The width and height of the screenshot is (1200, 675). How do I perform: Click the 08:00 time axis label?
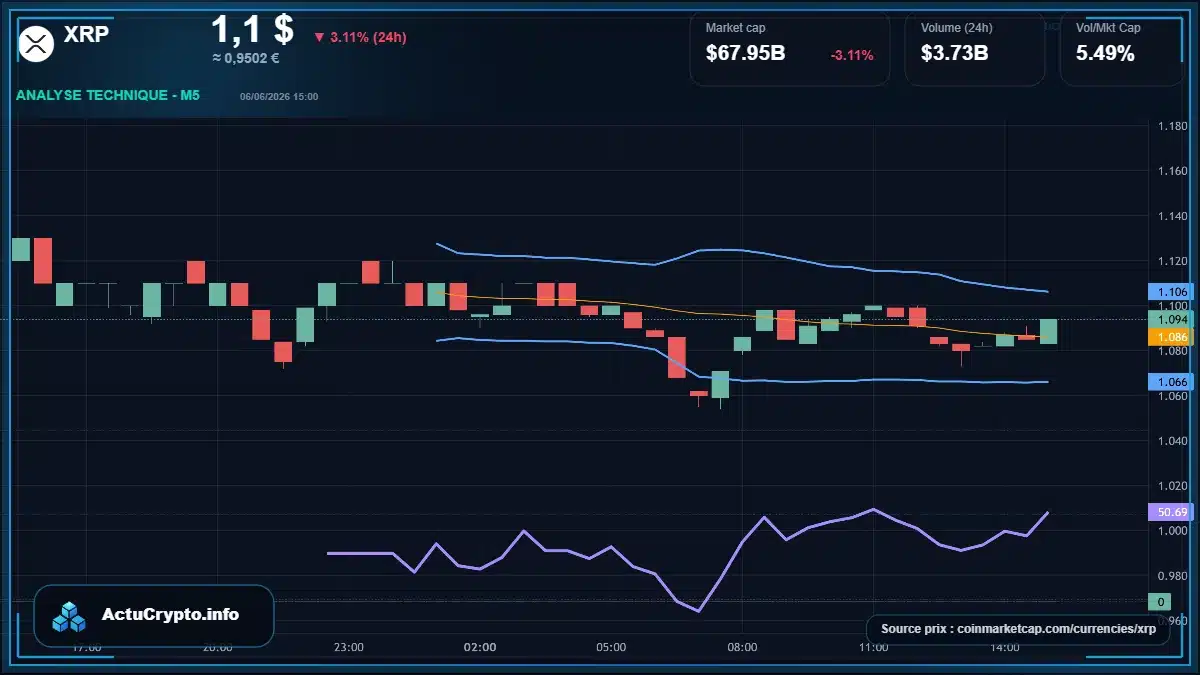pos(742,647)
